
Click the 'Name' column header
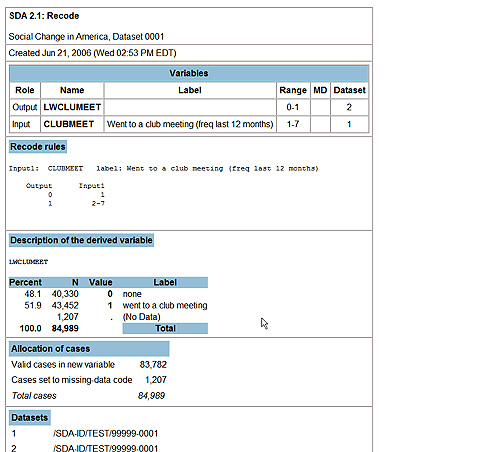72,90
